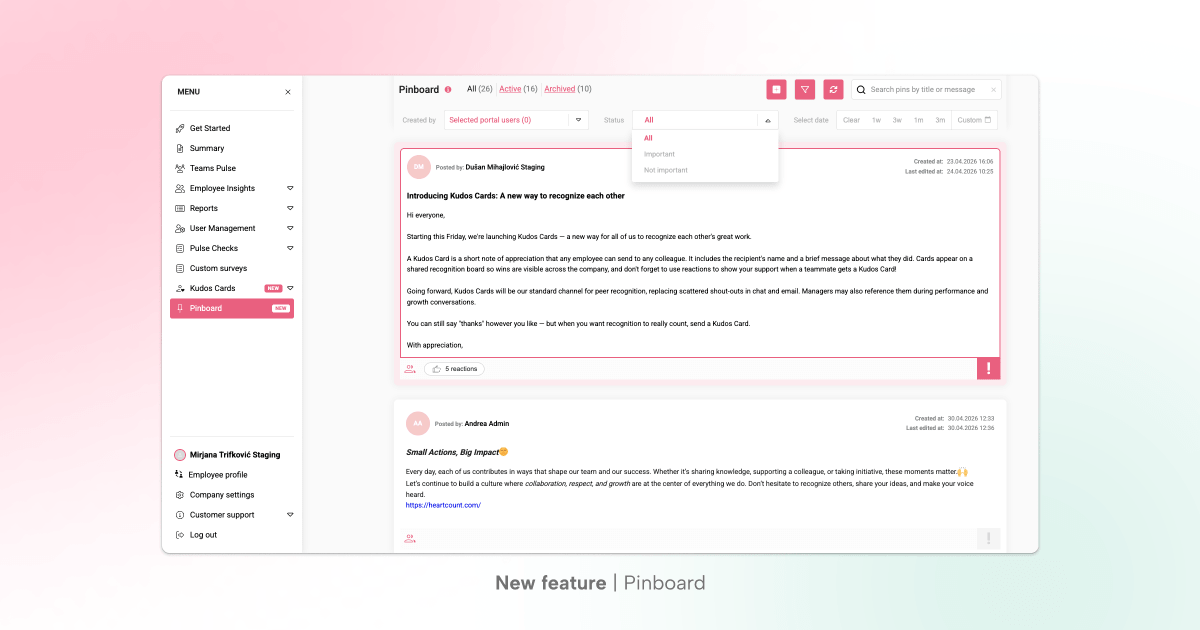Image resolution: width=1200 pixels, height=630 pixels.
Task: Select the highlighted Pinboard menu item
Action: point(232,308)
